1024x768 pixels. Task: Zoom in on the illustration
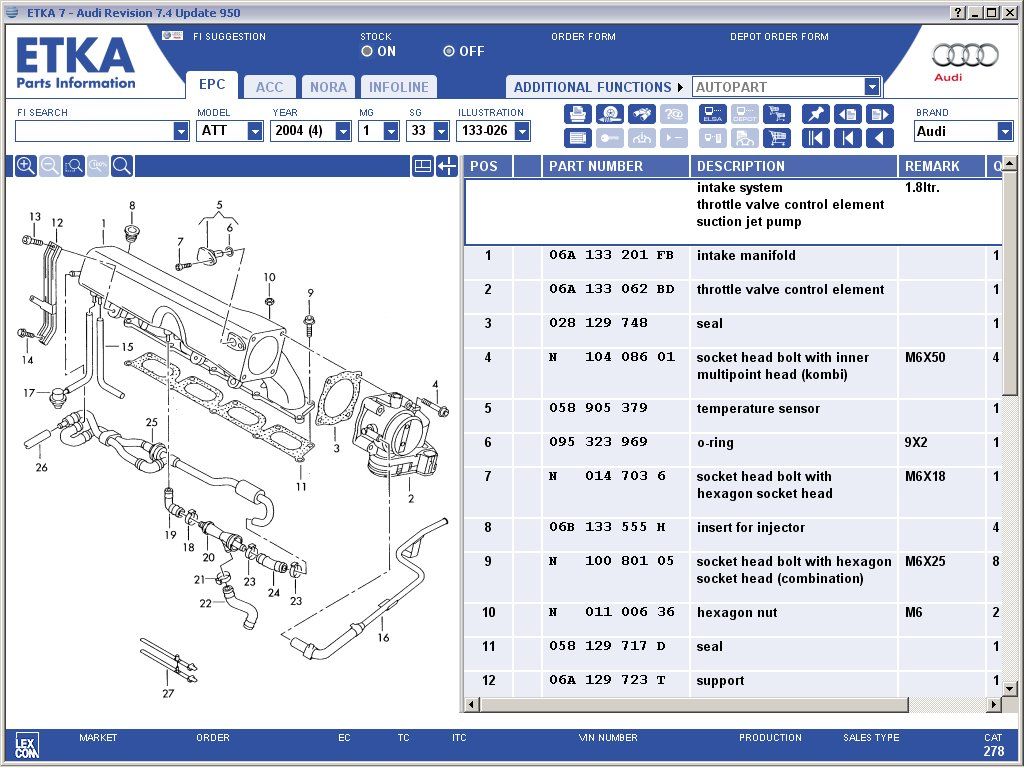pos(25,166)
